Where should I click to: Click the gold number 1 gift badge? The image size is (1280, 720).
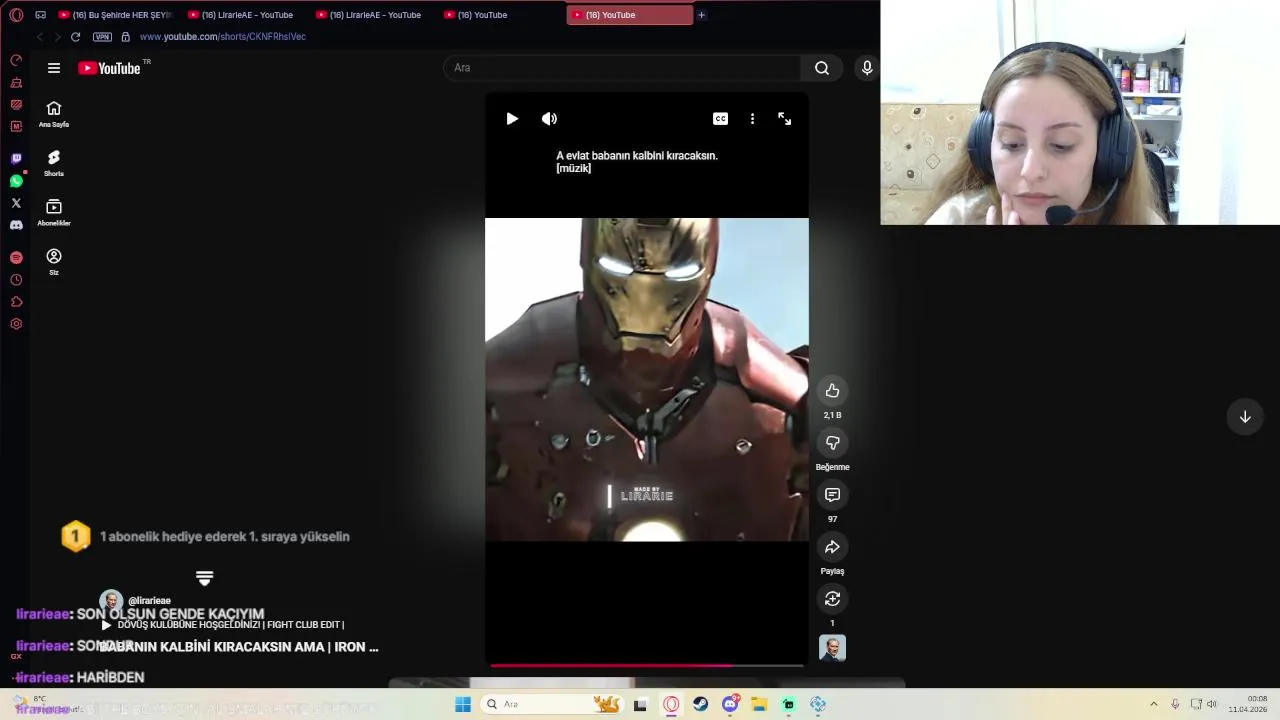coord(76,537)
